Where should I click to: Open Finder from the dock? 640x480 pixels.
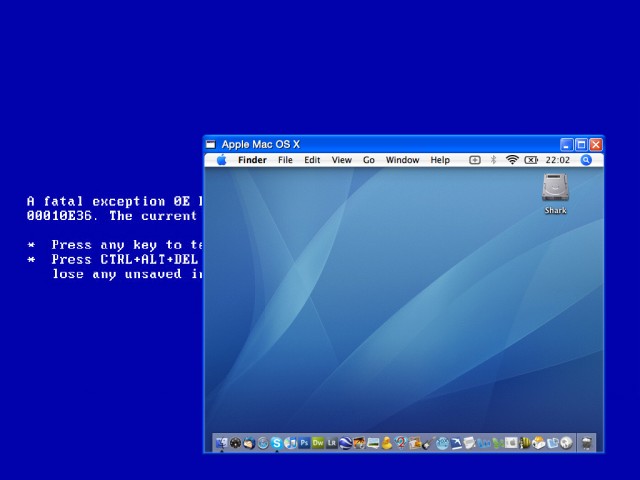pyautogui.click(x=221, y=442)
